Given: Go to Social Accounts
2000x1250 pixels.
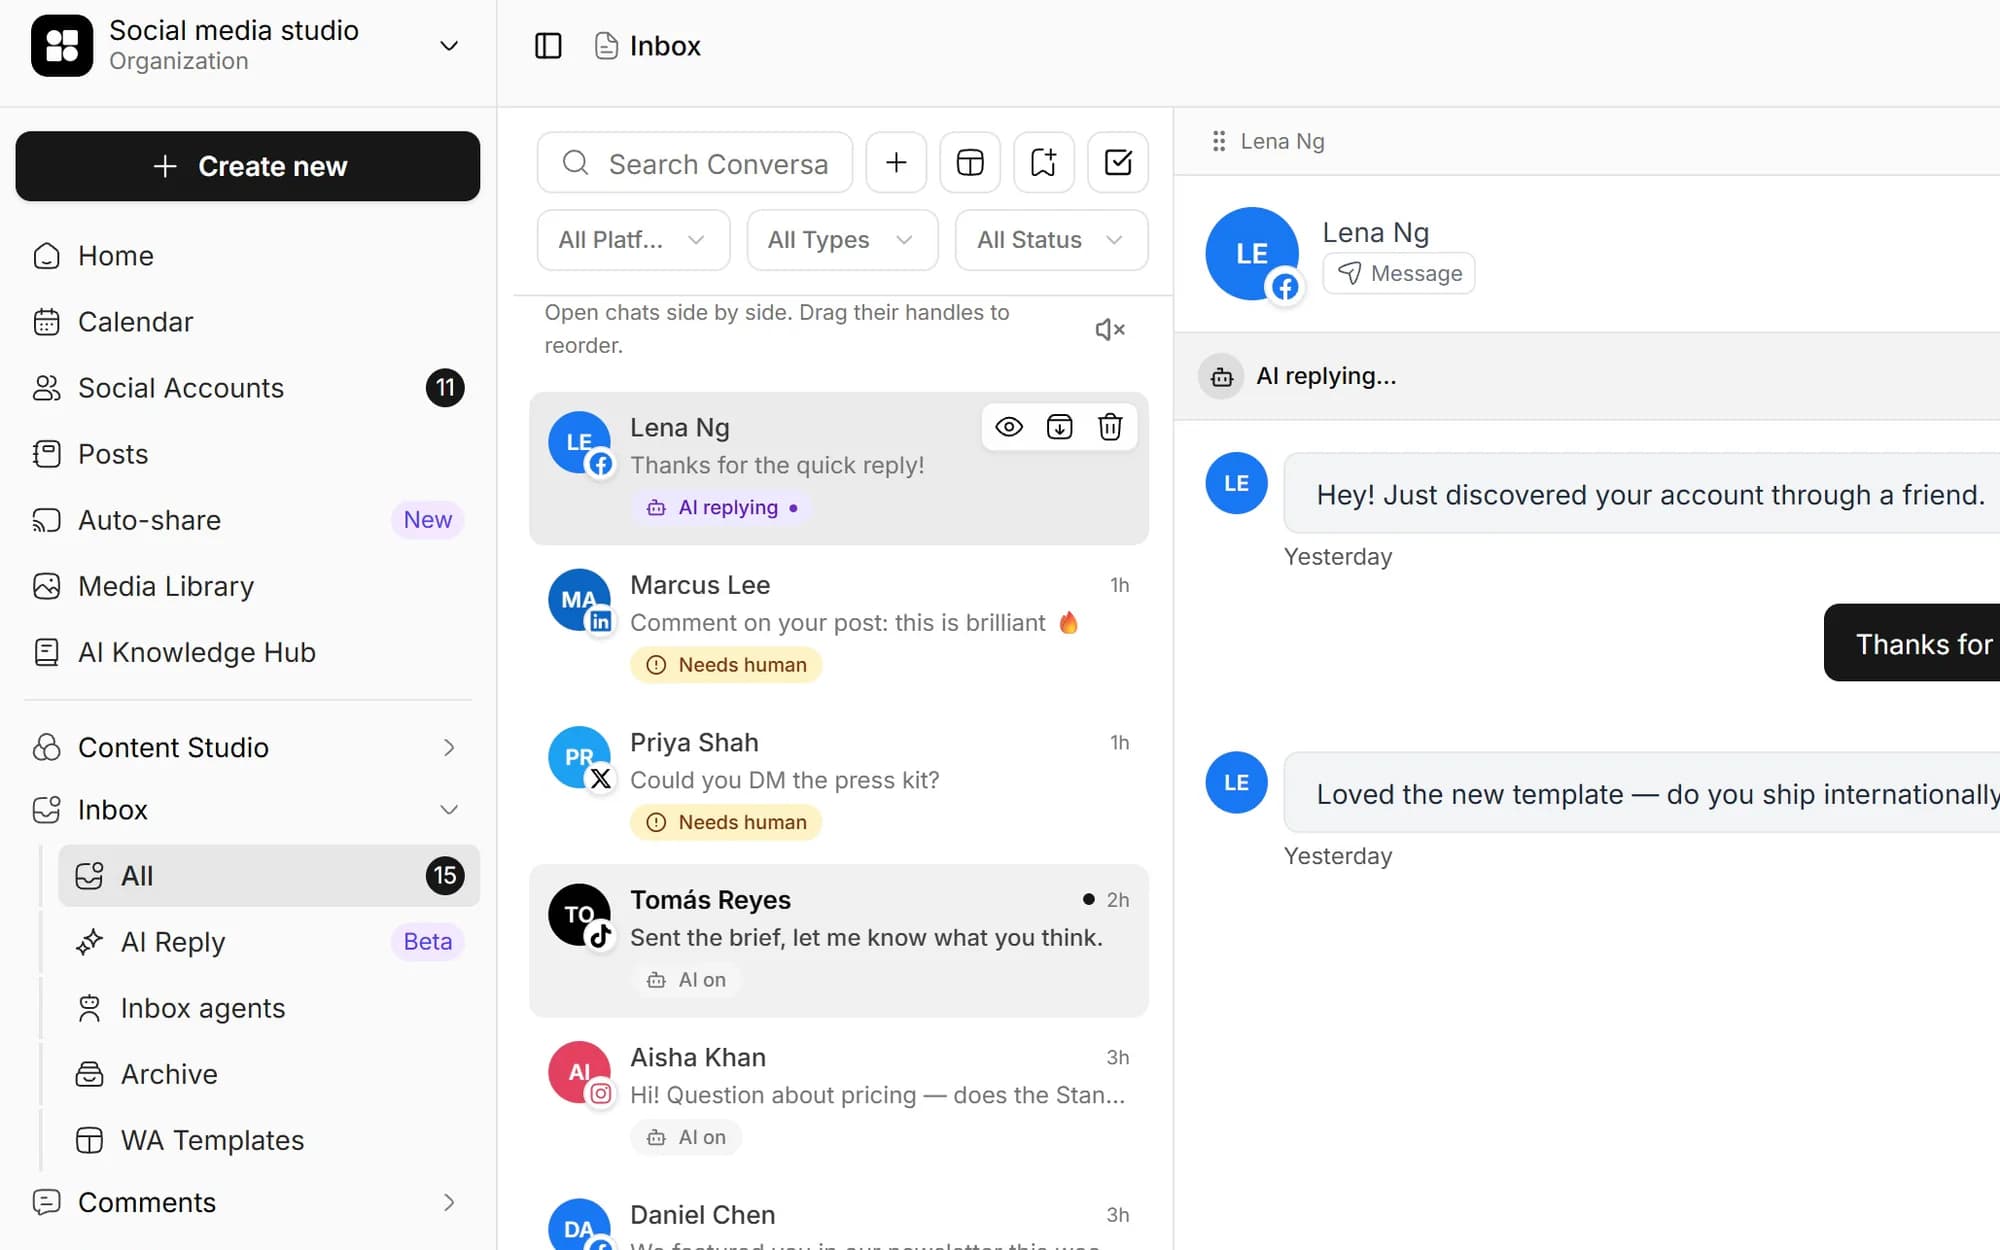Looking at the screenshot, I should tap(248, 388).
